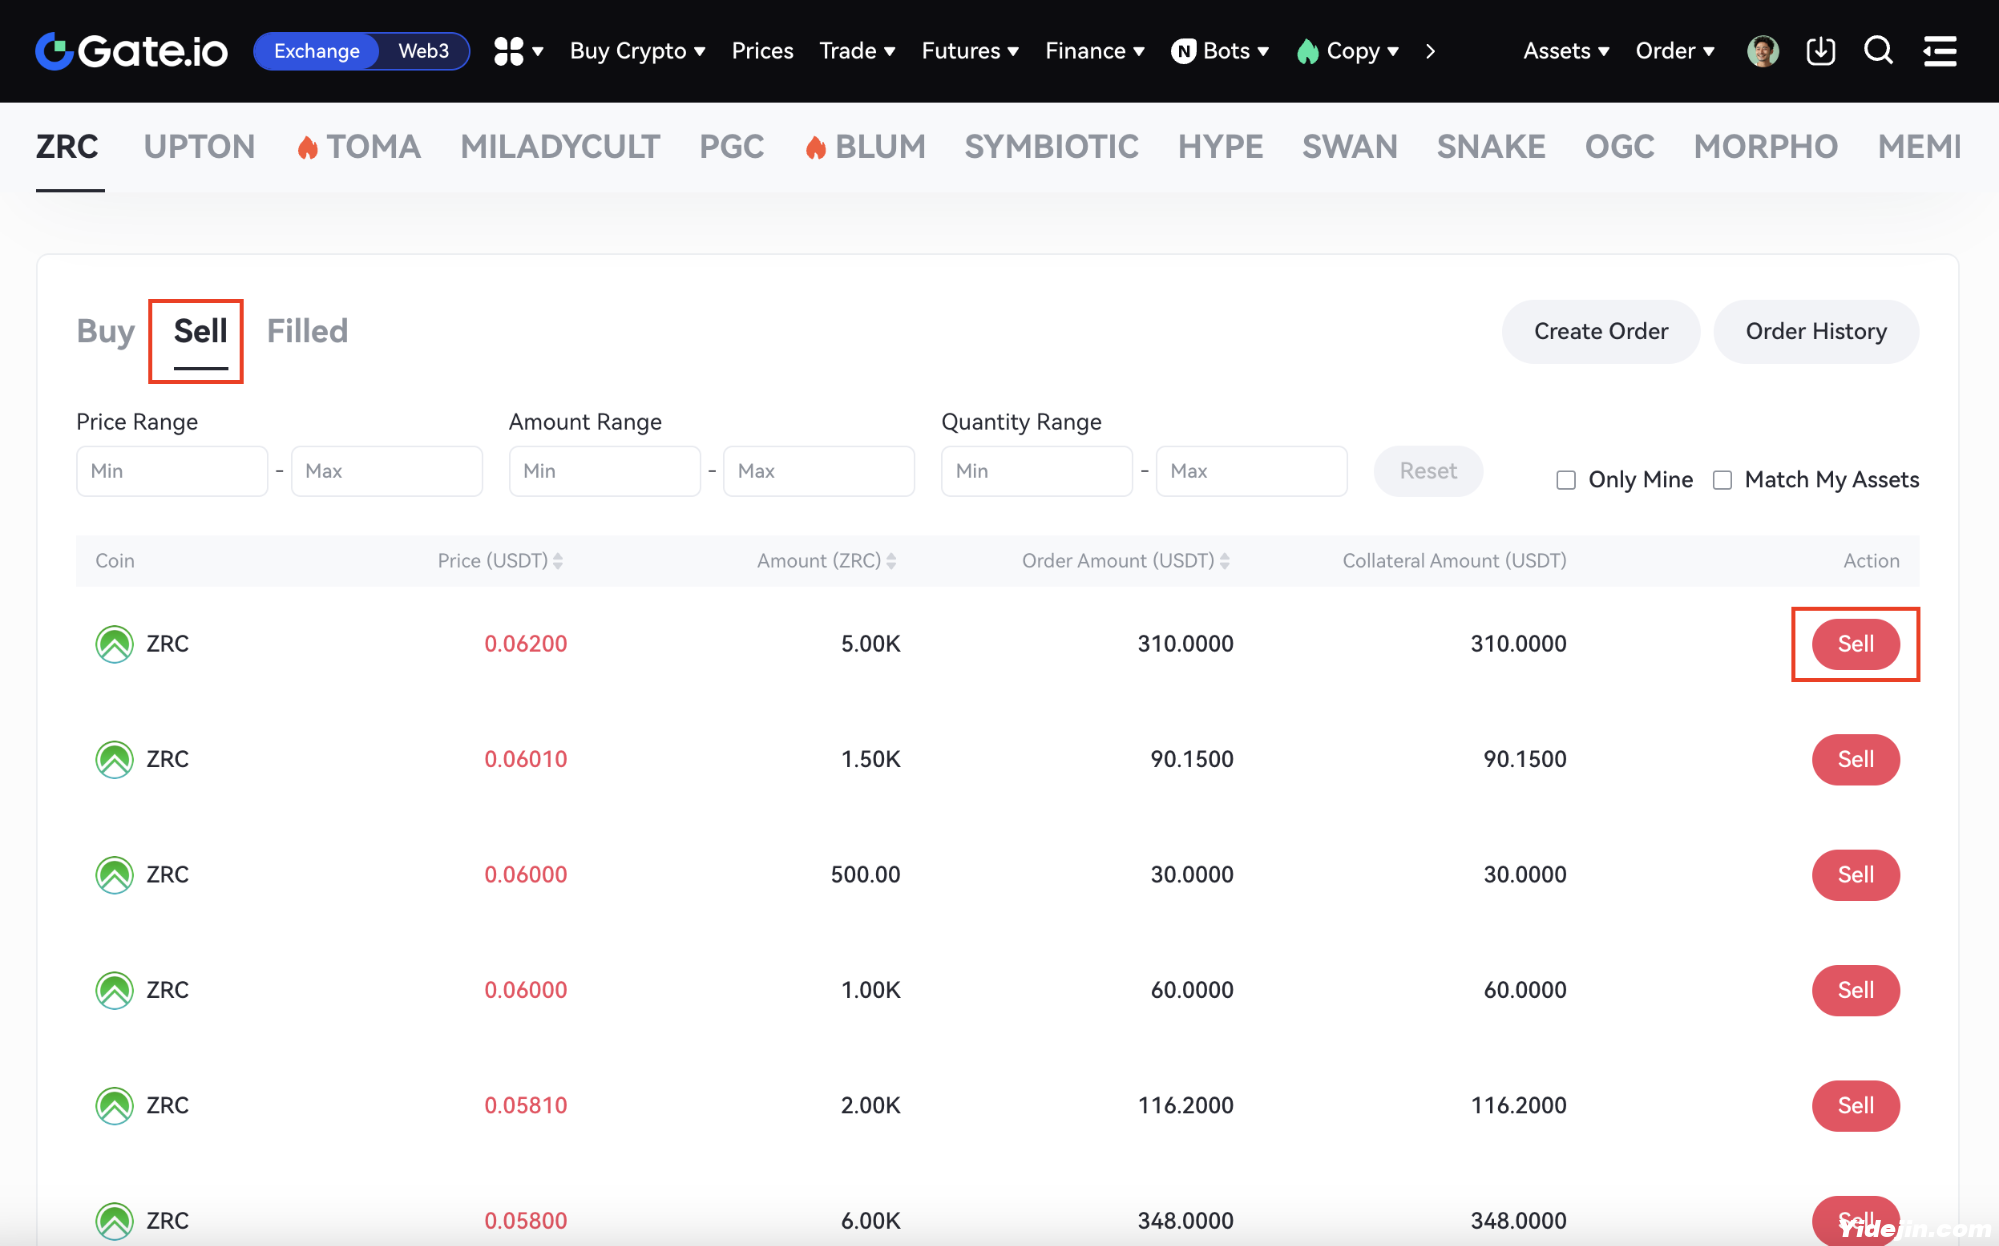Click Sell for the 500.00 ZRC order
The height and width of the screenshot is (1246, 1999).
tap(1855, 875)
